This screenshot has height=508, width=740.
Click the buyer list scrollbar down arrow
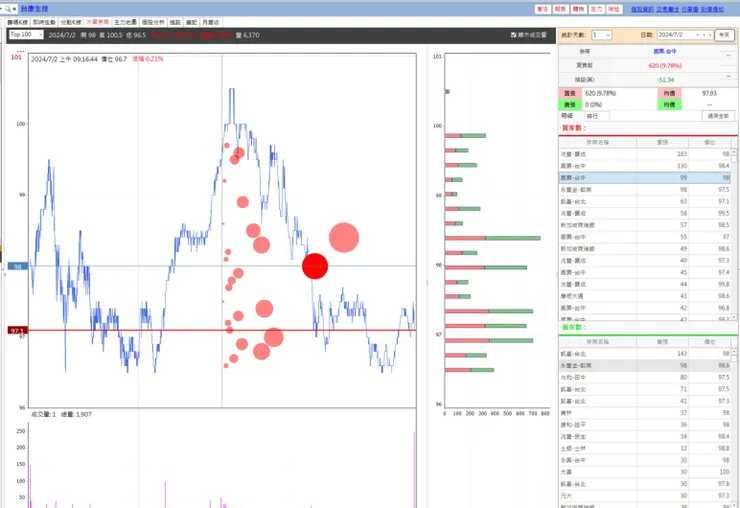pyautogui.click(x=734, y=317)
